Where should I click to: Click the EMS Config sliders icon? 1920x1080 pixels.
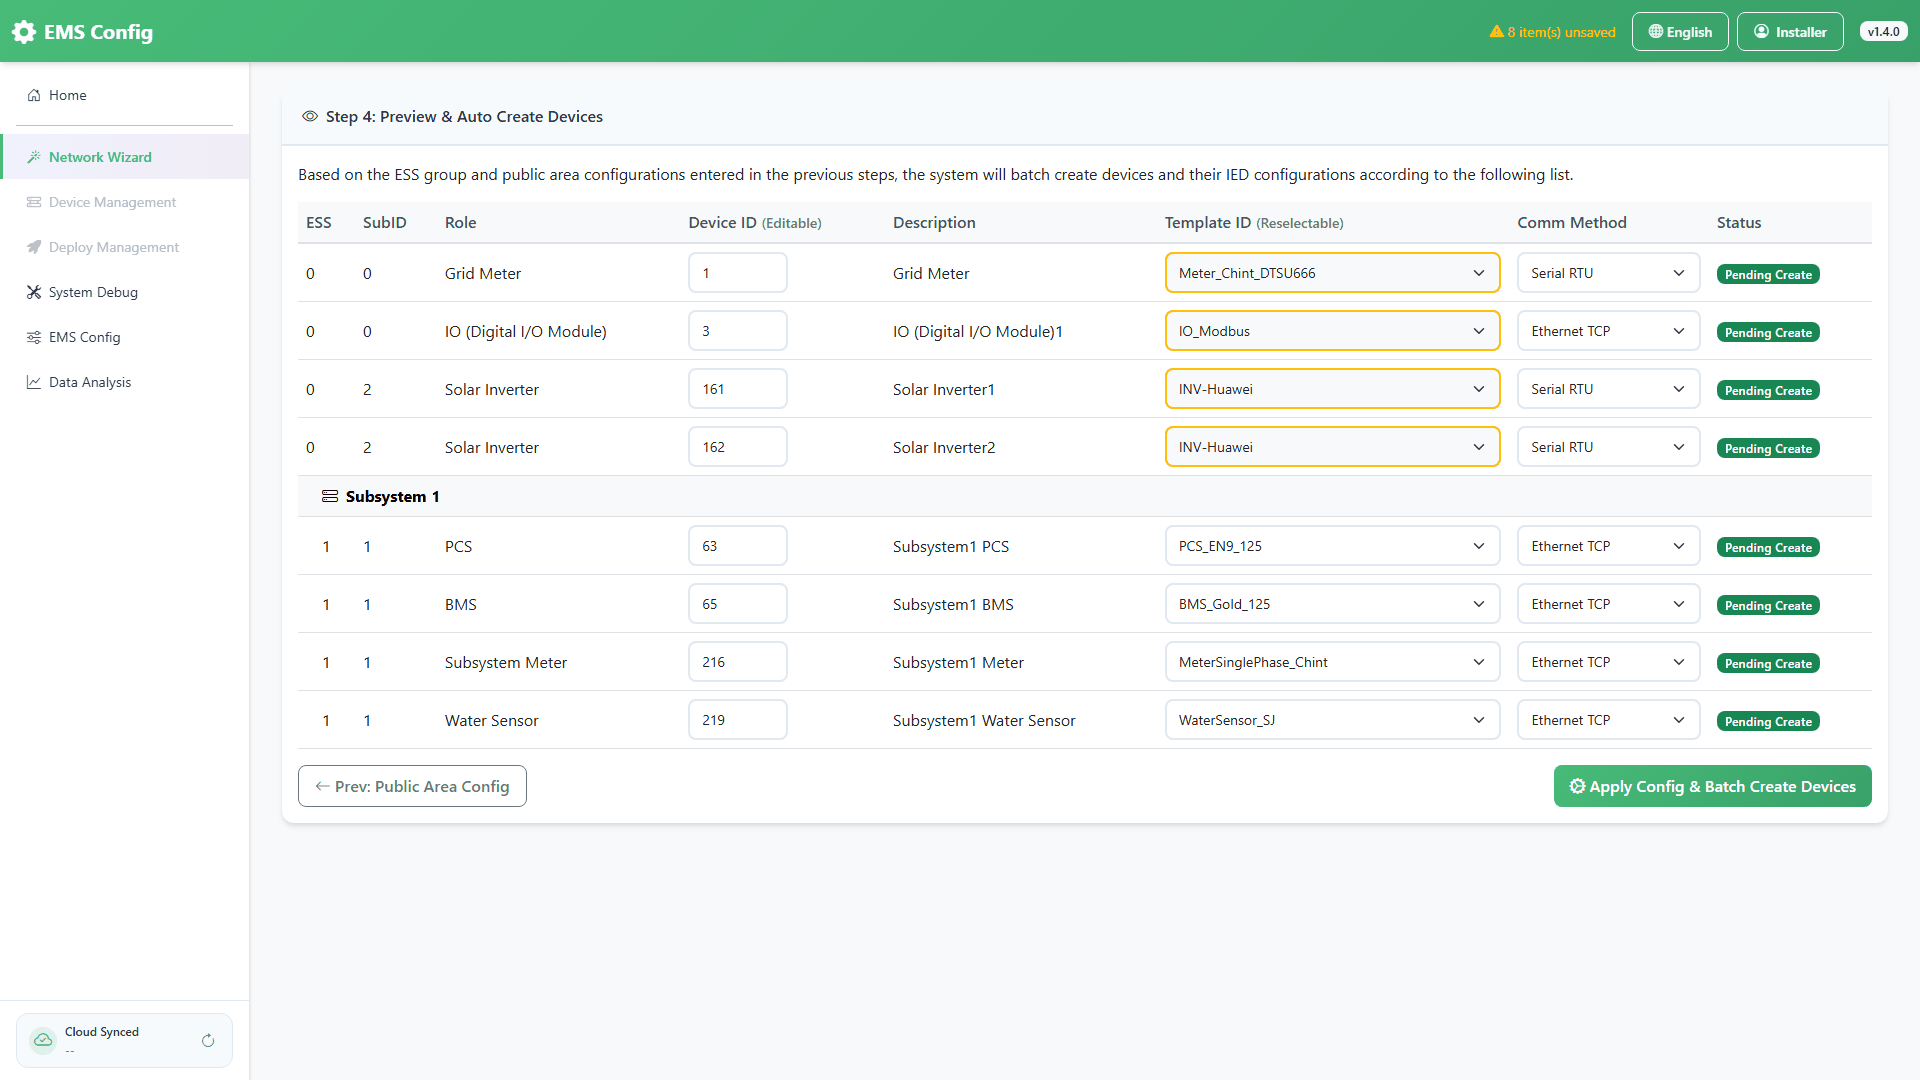(34, 337)
